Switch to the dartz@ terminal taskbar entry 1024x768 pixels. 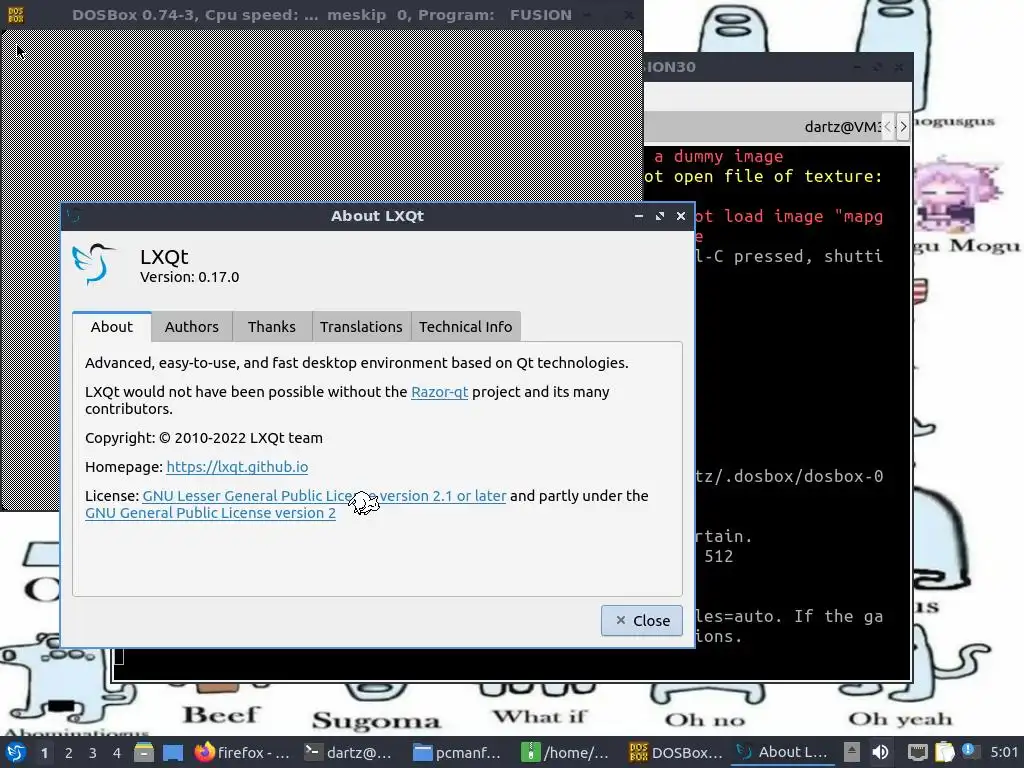pos(349,753)
